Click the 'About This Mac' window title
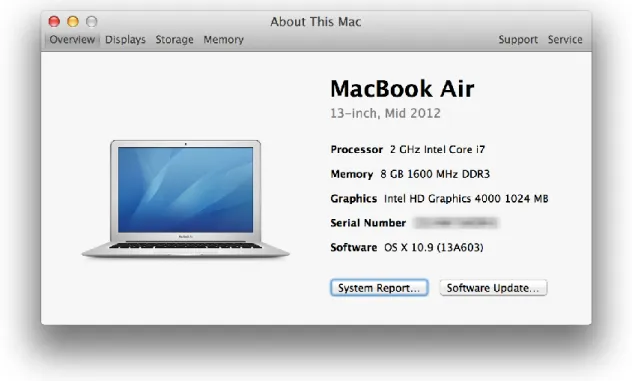Image resolution: width=632 pixels, height=381 pixels. tap(316, 22)
